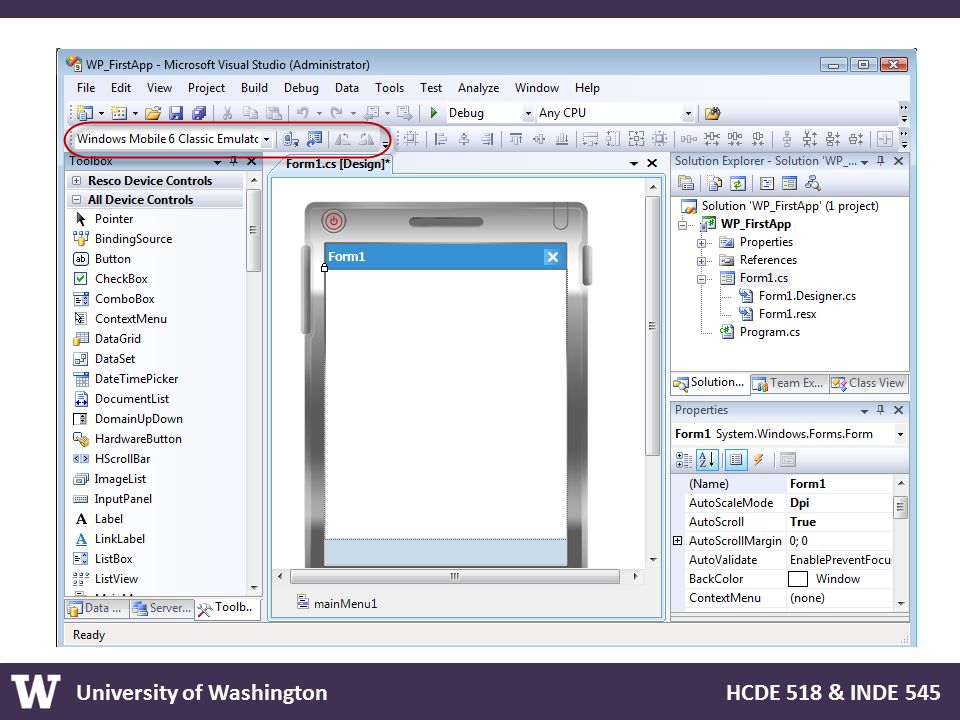Switch to the Data Sources tab

97,608
